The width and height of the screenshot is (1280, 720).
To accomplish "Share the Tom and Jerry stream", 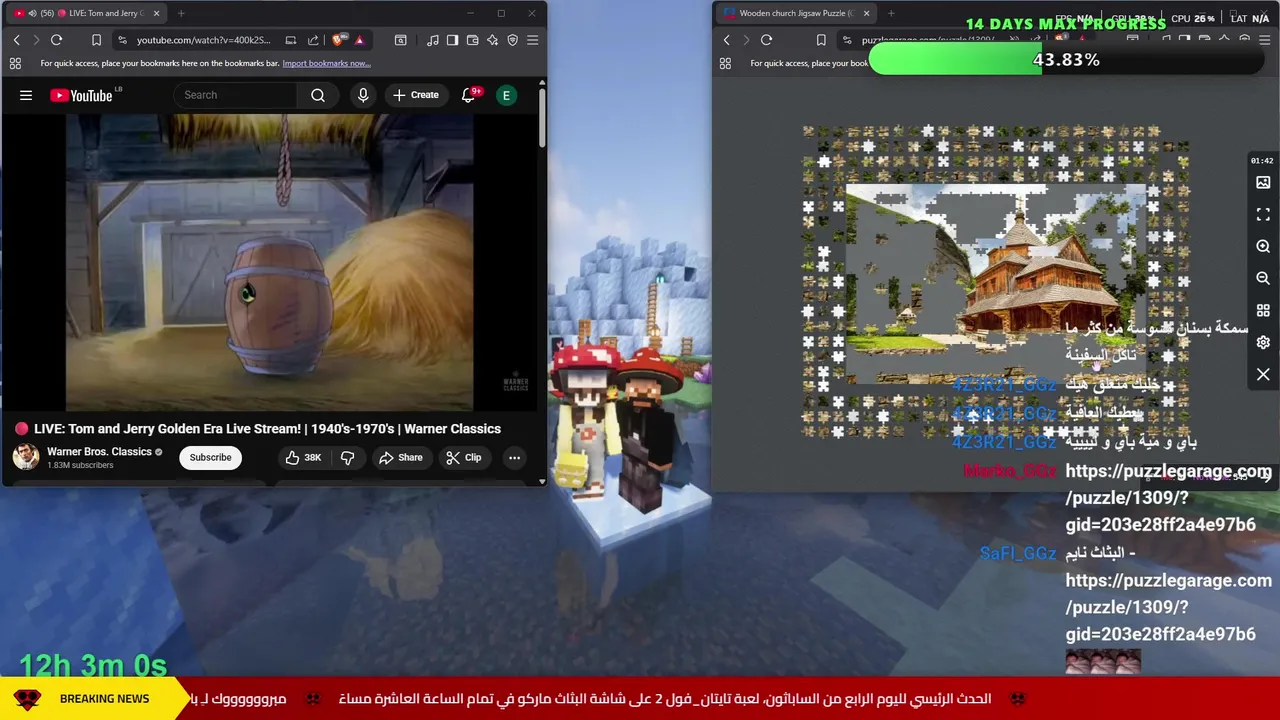I will [x=400, y=457].
